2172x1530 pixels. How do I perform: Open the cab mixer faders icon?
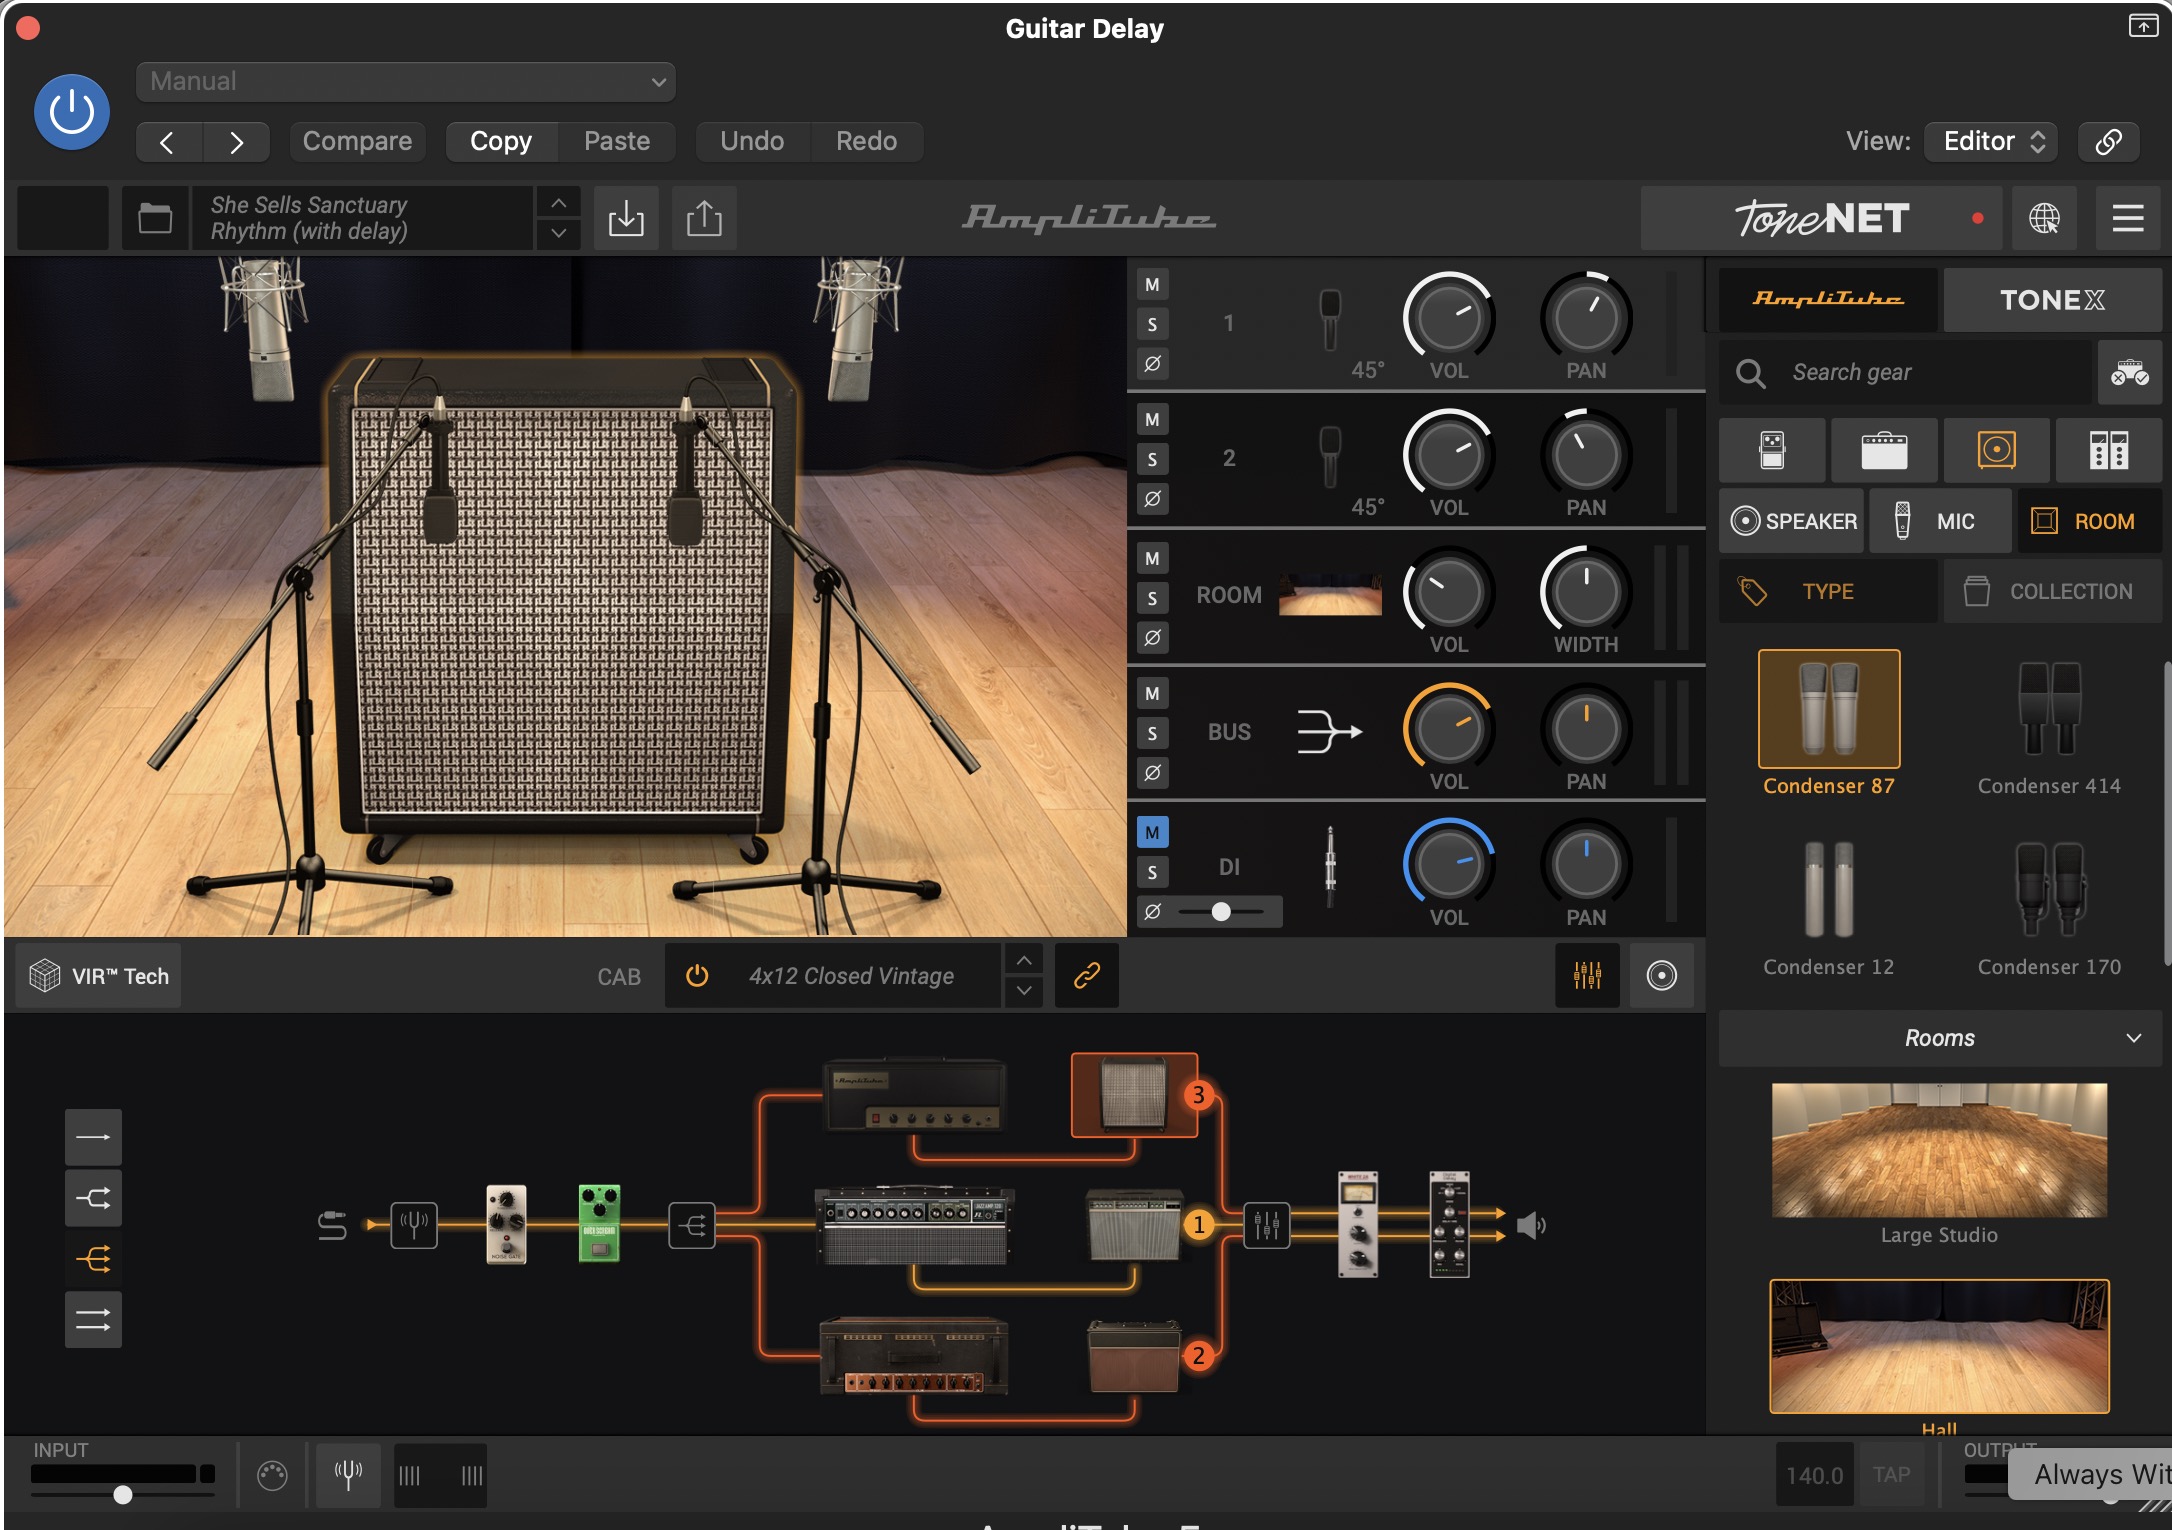click(1587, 975)
